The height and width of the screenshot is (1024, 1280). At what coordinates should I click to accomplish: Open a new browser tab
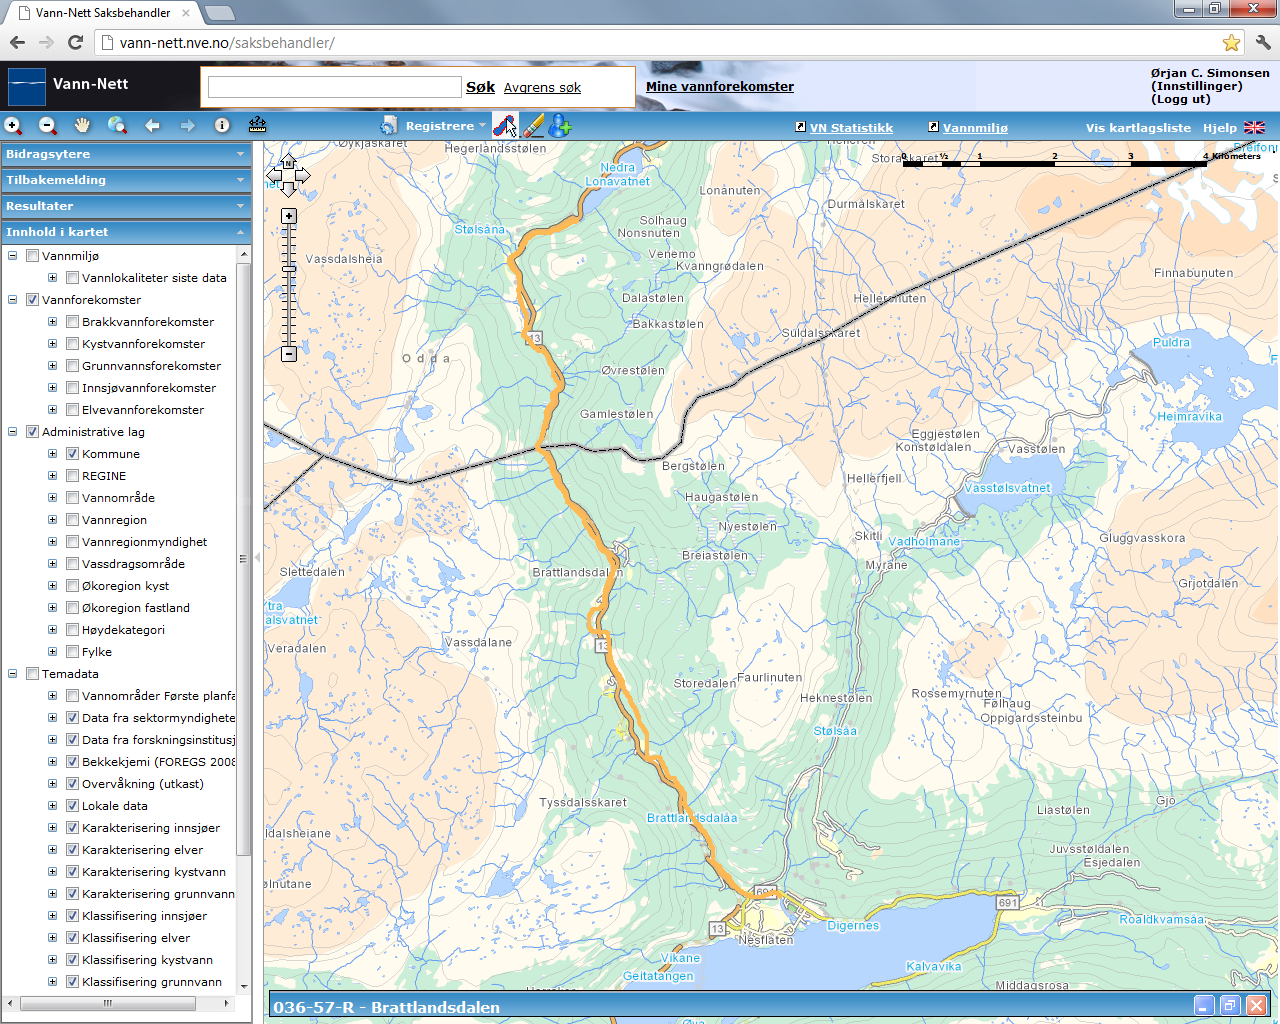tap(219, 13)
